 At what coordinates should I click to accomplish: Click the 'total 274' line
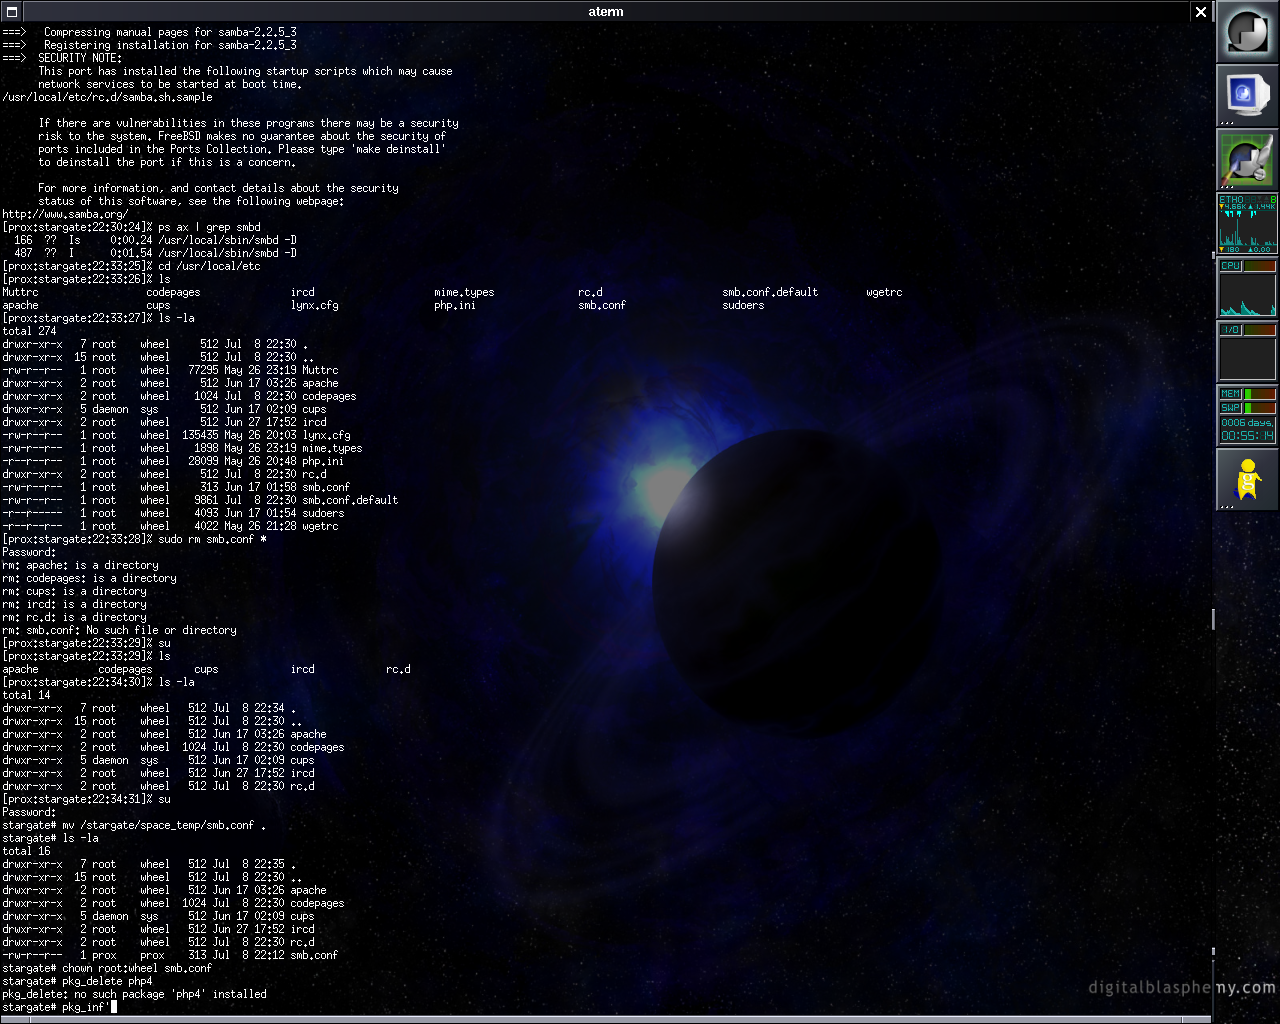pyautogui.click(x=29, y=331)
